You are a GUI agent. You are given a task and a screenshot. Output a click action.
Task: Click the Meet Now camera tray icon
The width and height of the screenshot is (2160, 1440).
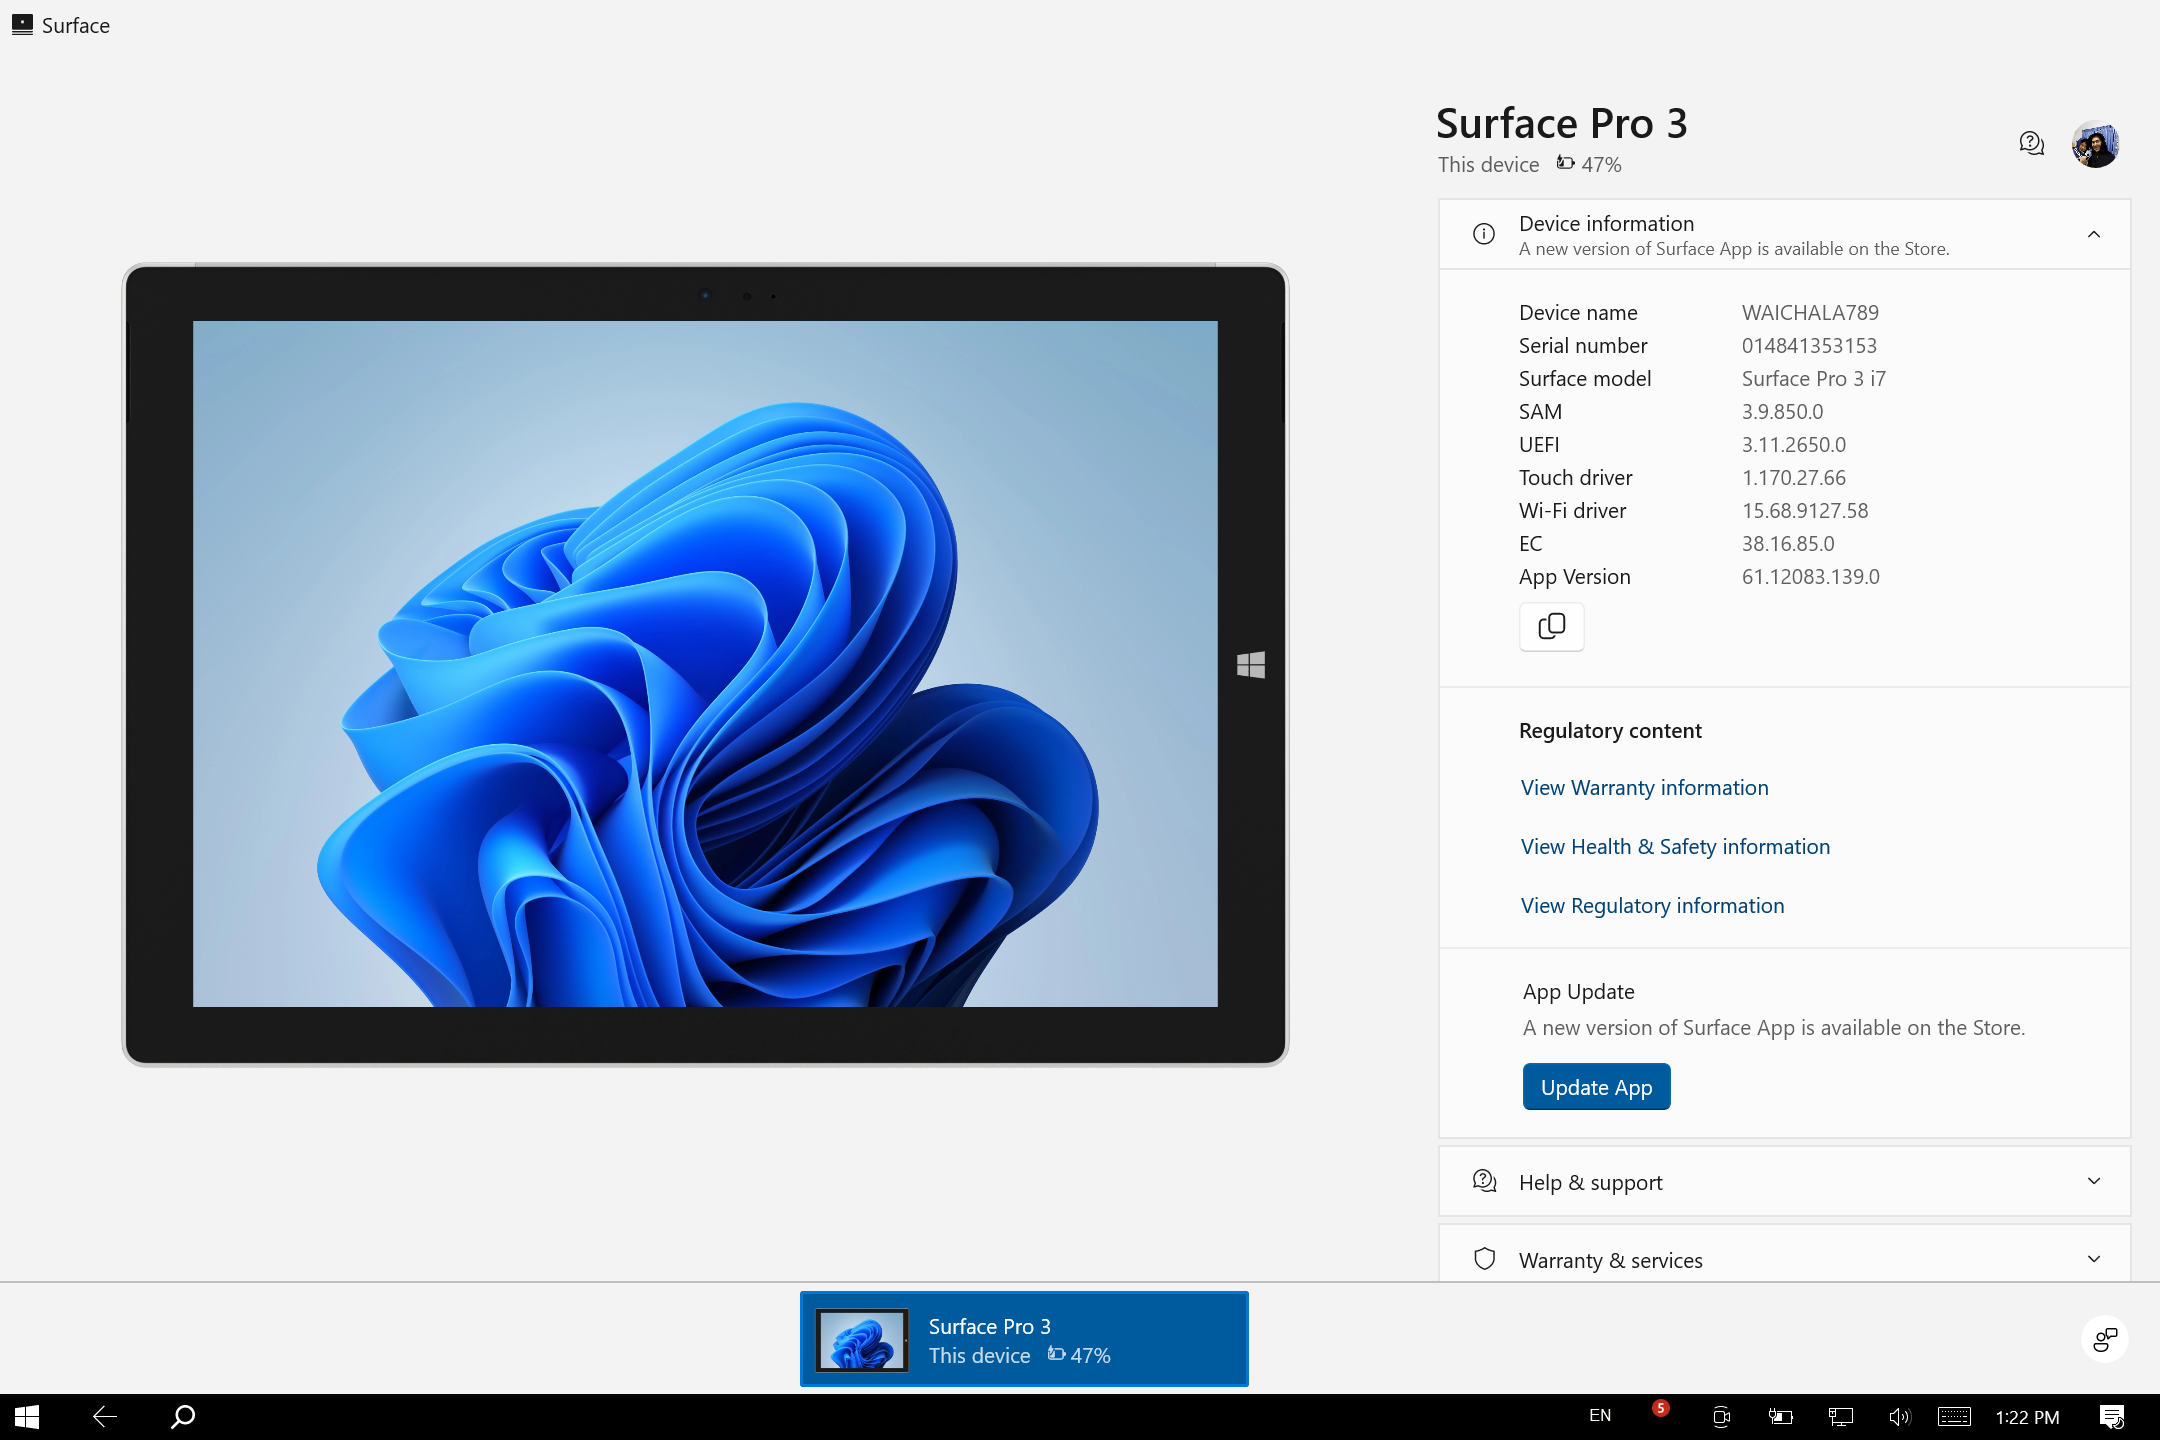[1721, 1417]
